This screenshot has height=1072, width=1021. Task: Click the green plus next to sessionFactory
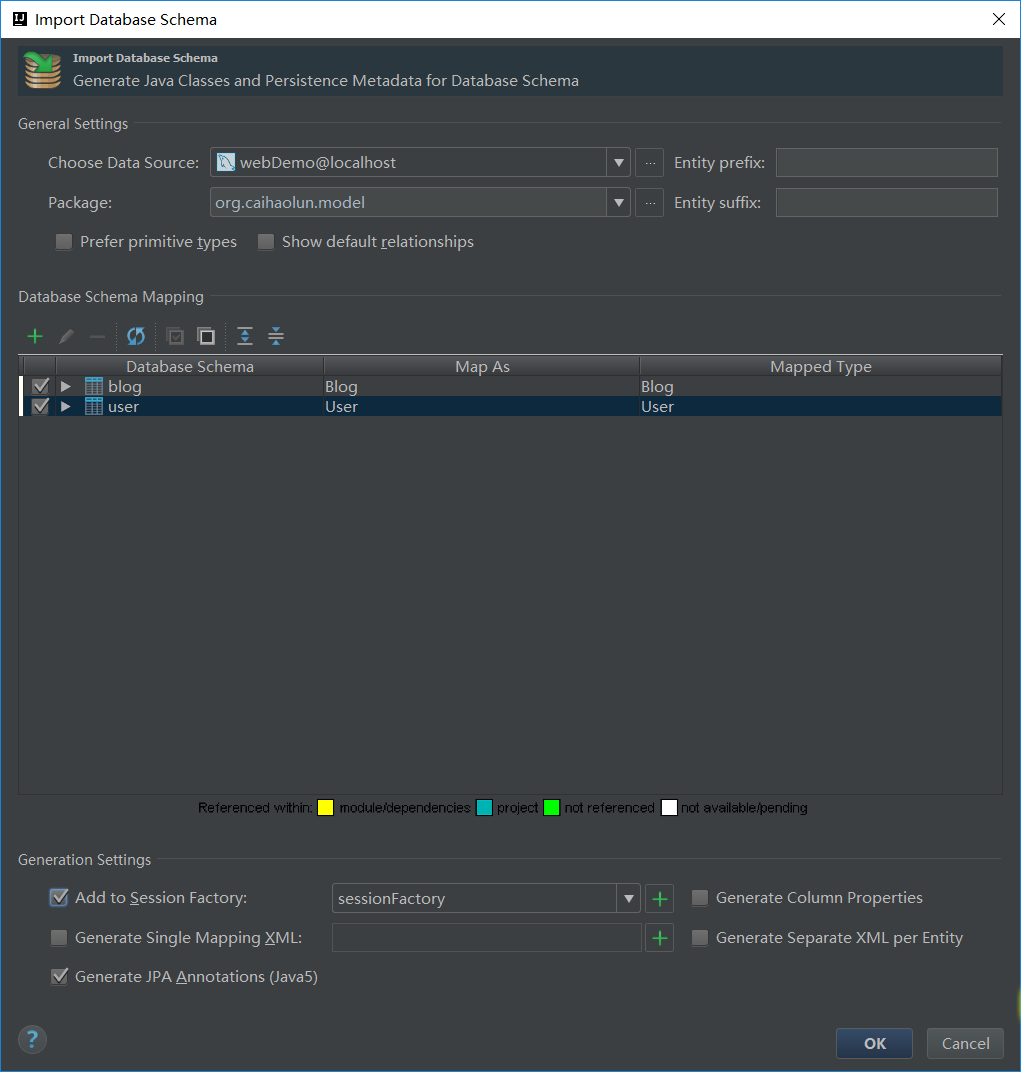[660, 898]
